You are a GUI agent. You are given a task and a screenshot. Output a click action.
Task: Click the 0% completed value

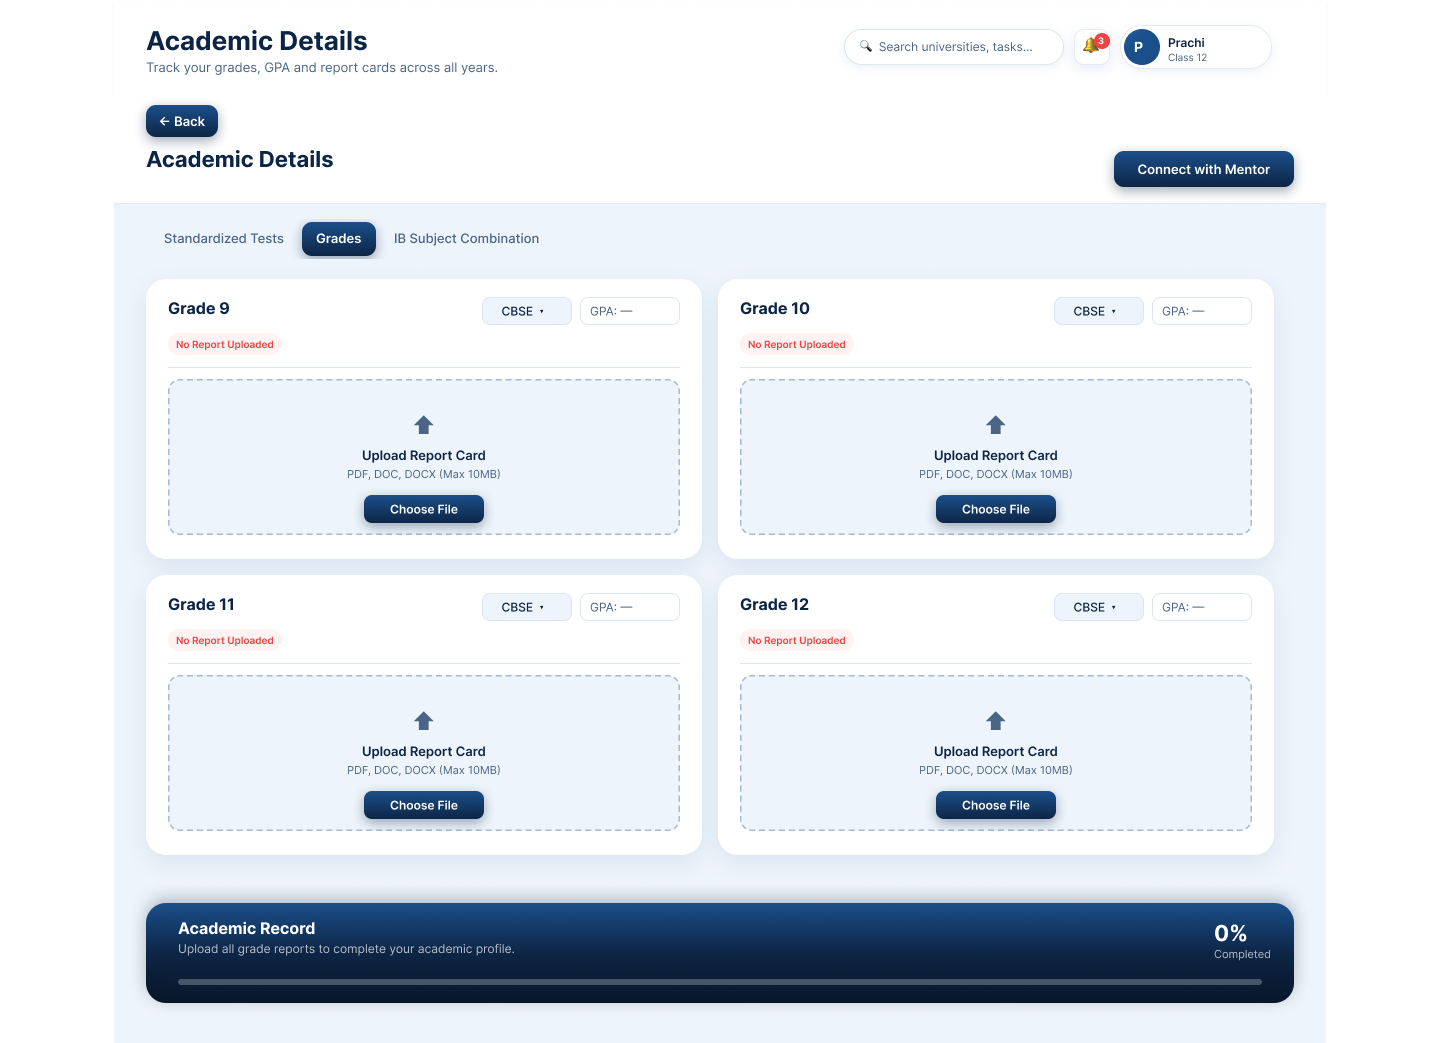1231,933
